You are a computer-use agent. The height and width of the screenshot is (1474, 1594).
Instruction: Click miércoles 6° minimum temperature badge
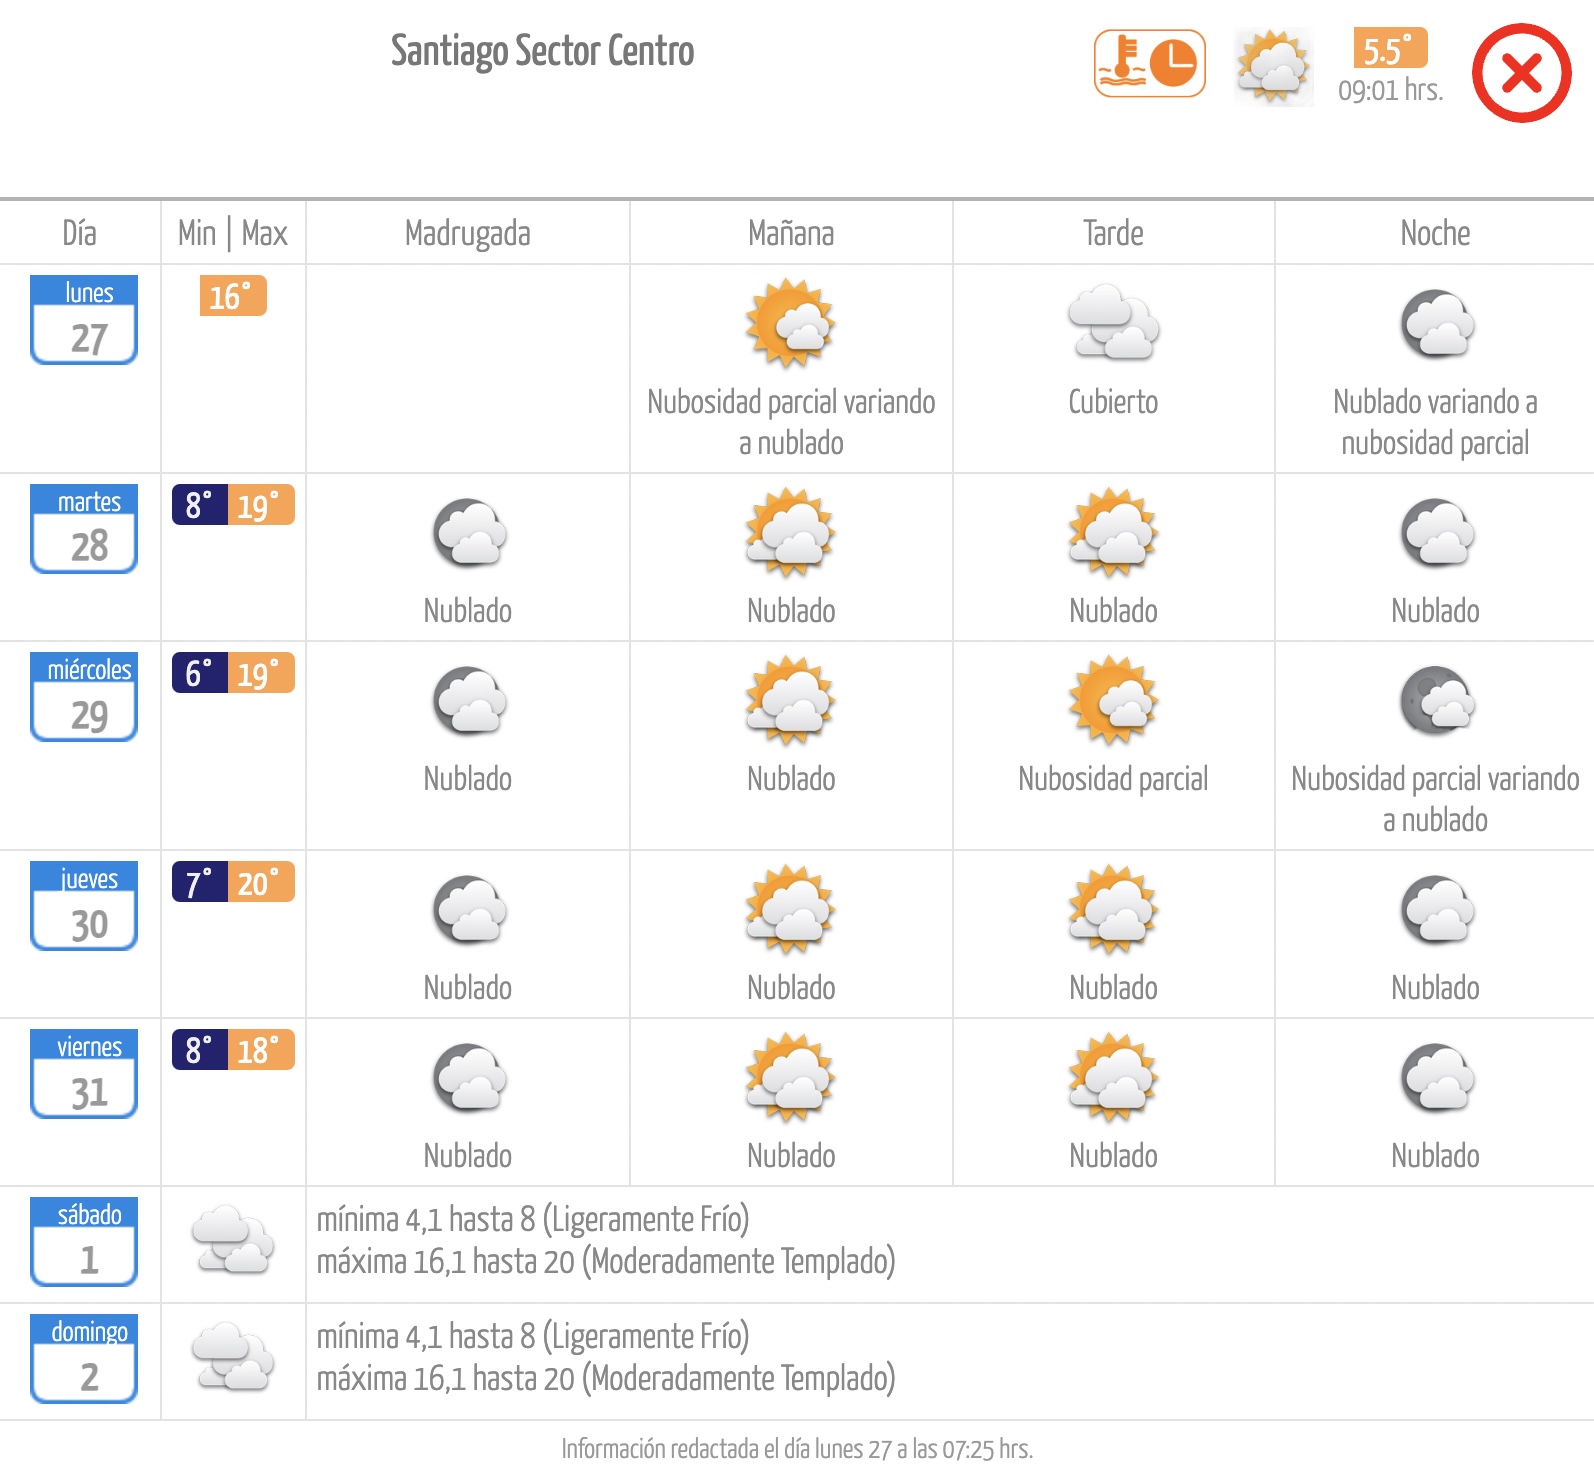200,673
